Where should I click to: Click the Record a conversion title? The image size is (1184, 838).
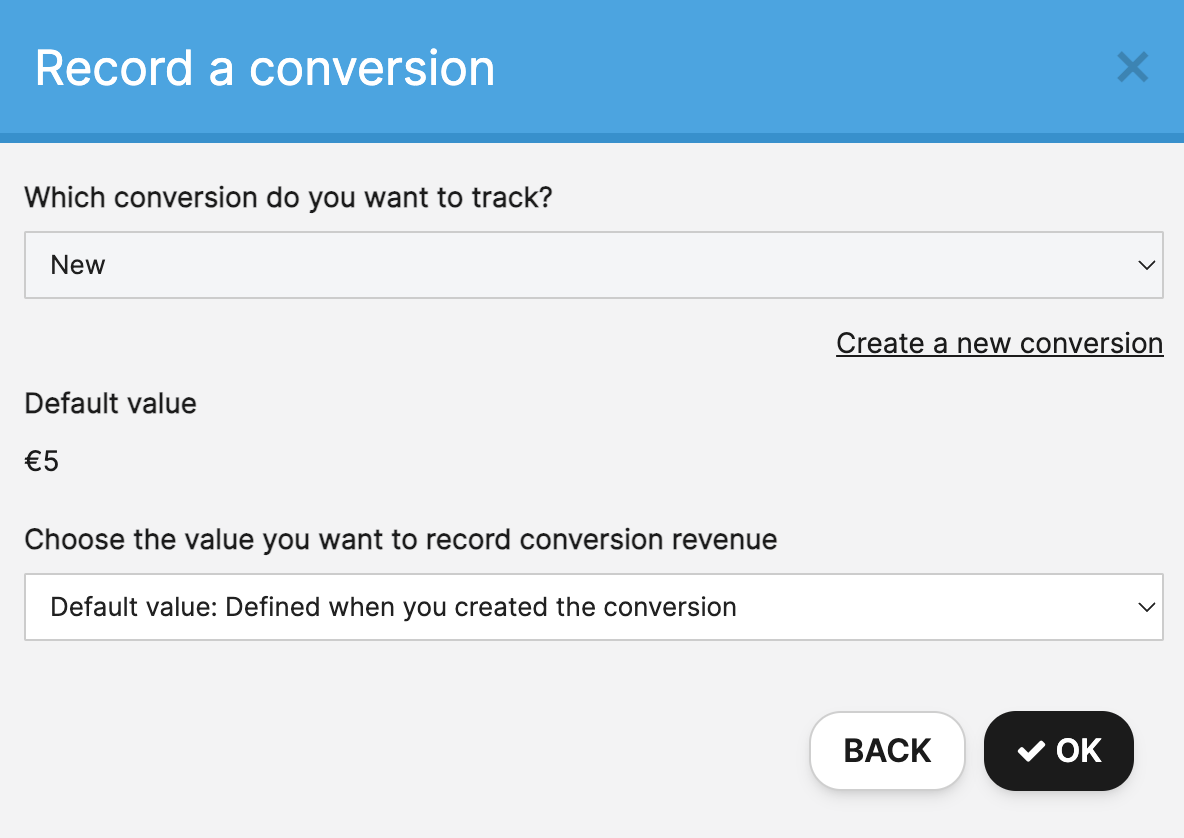pyautogui.click(x=265, y=68)
